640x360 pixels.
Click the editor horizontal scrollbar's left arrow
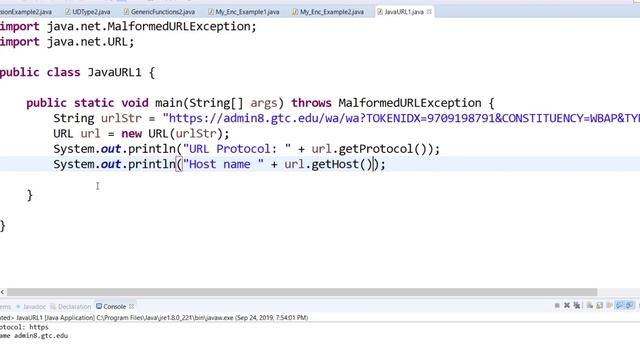(2, 292)
